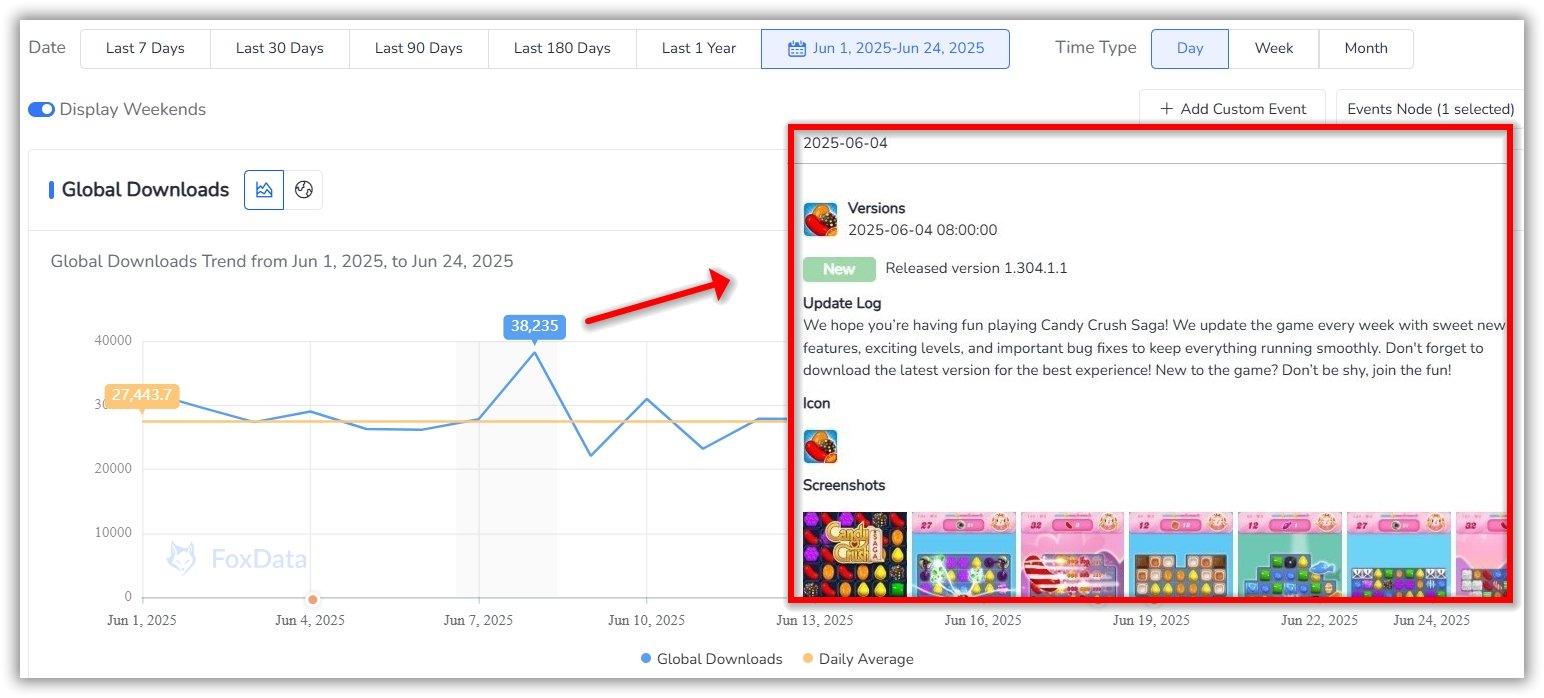
Task: Click the 38,235 peak value label
Action: 535,326
